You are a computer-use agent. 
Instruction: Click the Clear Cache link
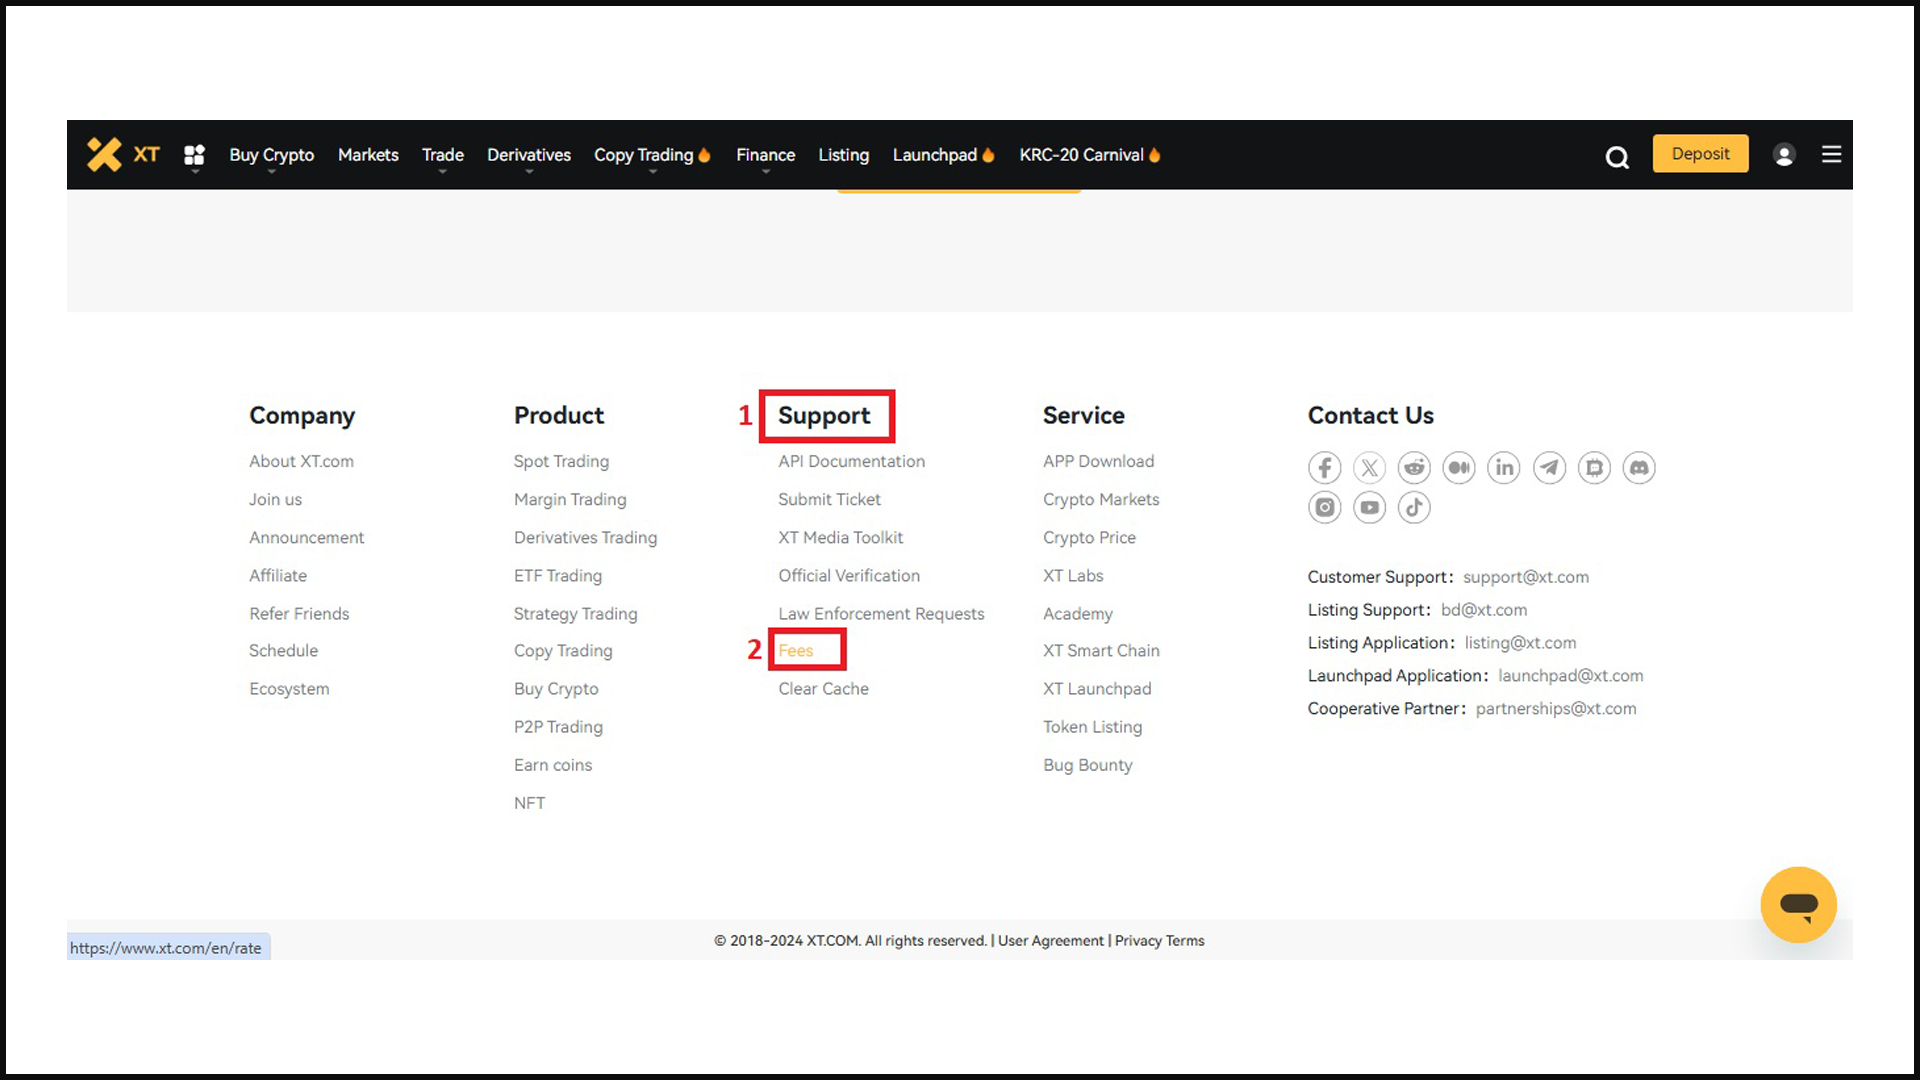823,689
